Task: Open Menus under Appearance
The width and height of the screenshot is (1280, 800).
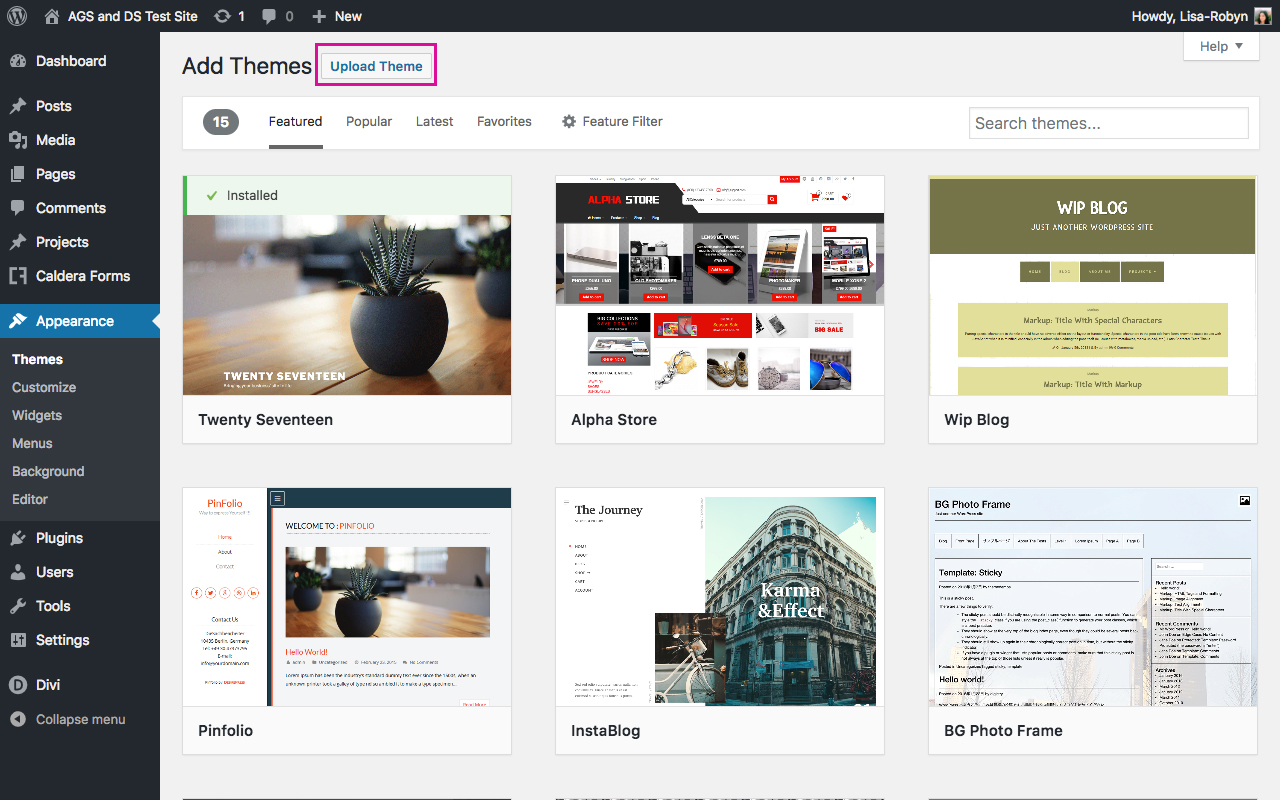Action: pos(32,443)
